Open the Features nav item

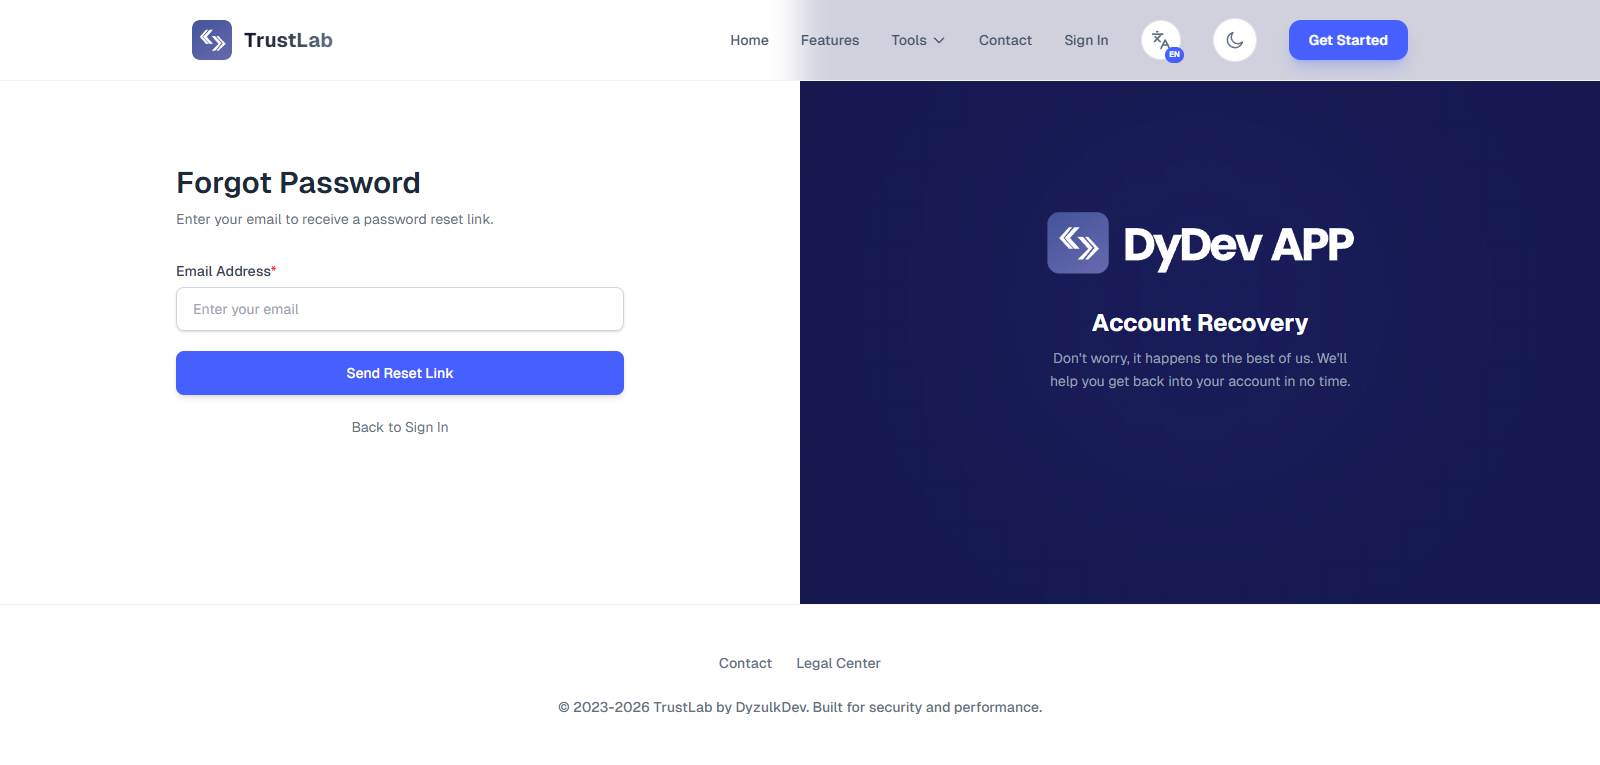point(829,41)
